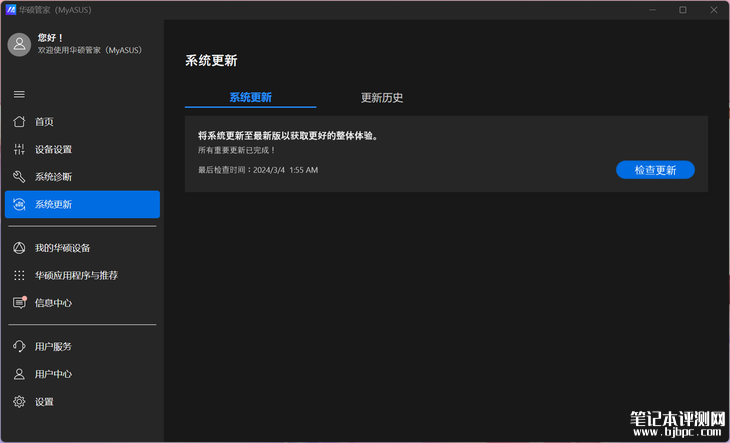Viewport: 730px width, 443px height.
Task: Click the sliders icon beside 设备设置
Action: click(x=19, y=149)
